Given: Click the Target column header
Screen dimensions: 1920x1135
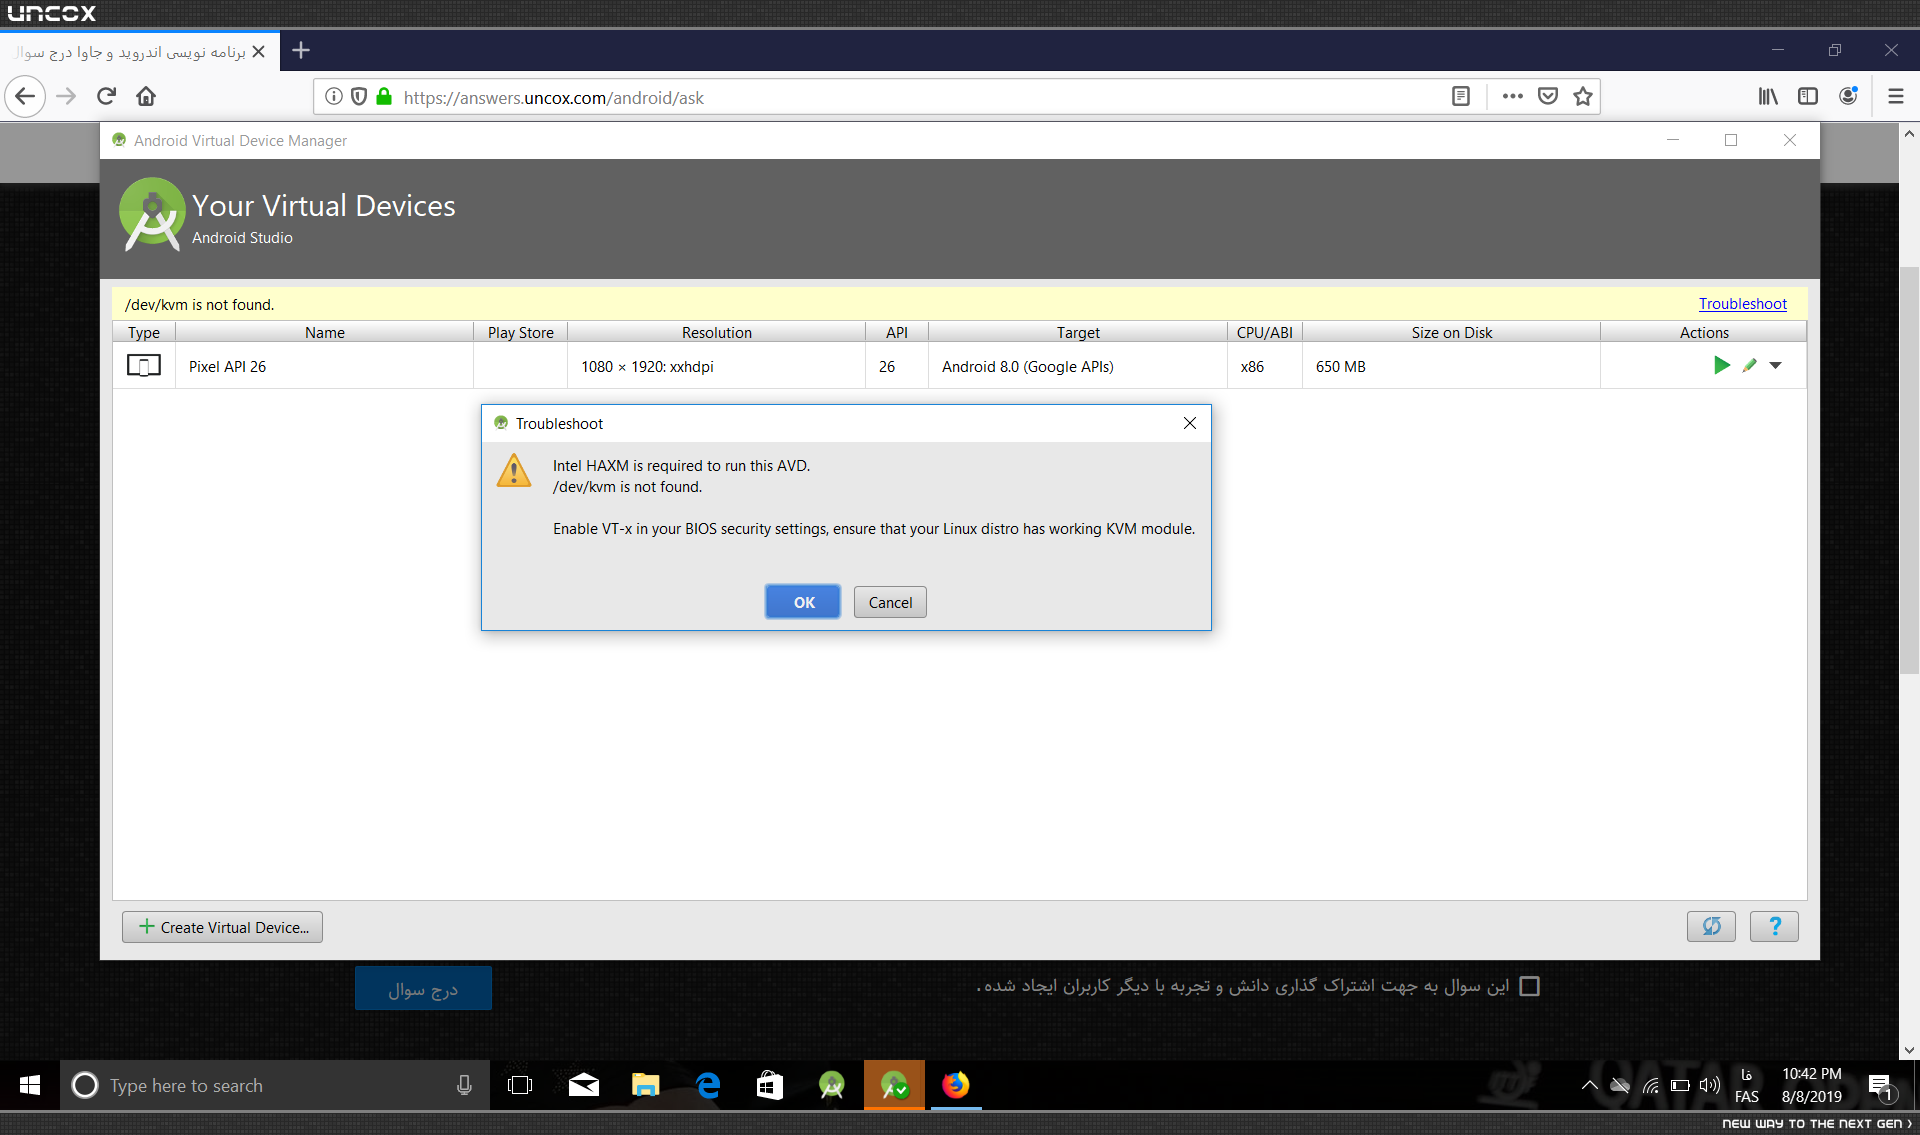Looking at the screenshot, I should (x=1078, y=332).
